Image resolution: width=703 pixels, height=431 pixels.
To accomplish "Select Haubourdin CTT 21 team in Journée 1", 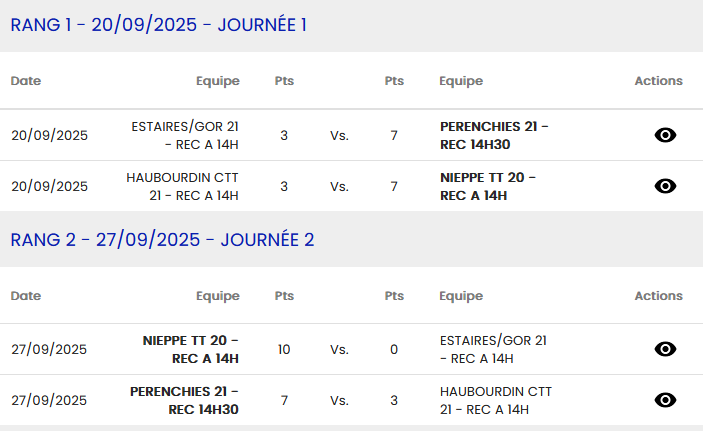I will 183,186.
